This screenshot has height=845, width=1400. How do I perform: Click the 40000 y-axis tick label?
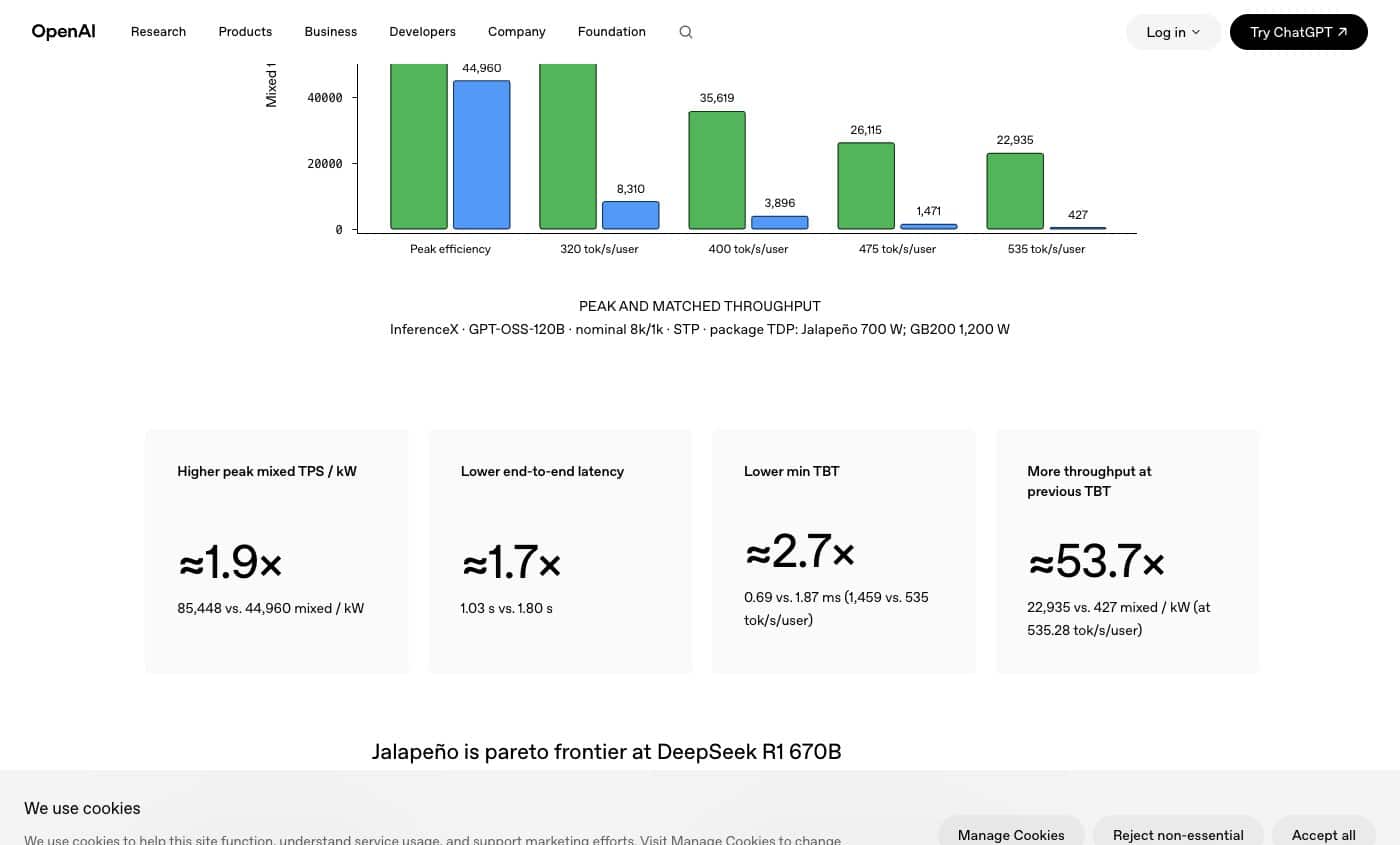pyautogui.click(x=325, y=98)
